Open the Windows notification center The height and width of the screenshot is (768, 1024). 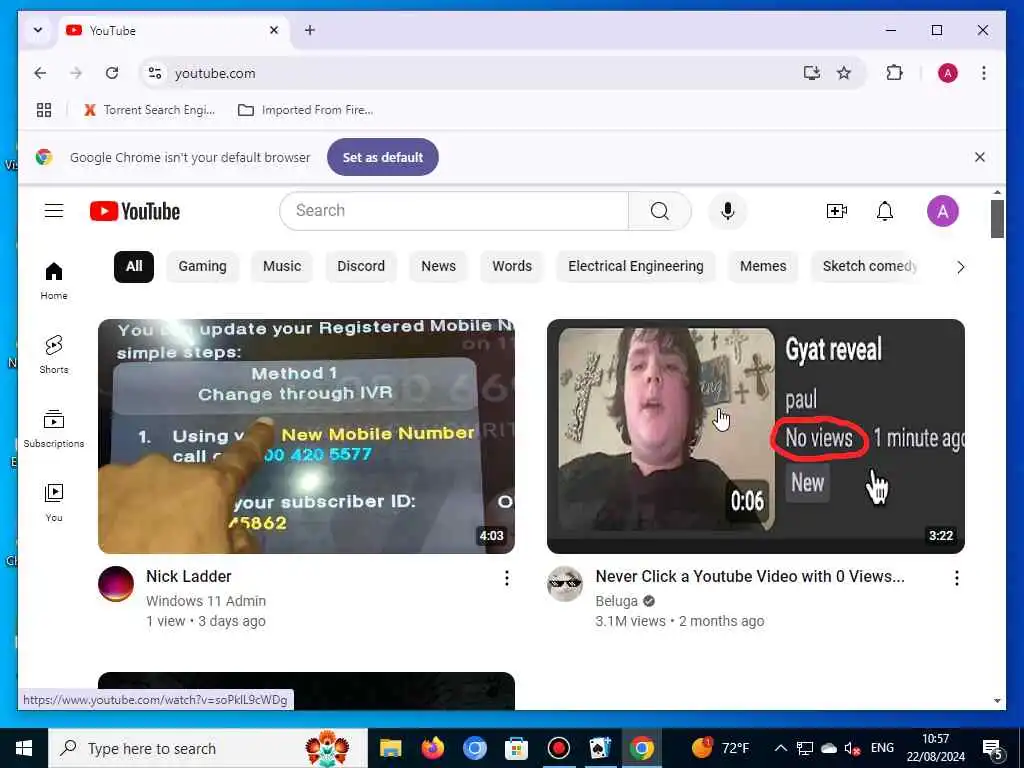(993, 748)
